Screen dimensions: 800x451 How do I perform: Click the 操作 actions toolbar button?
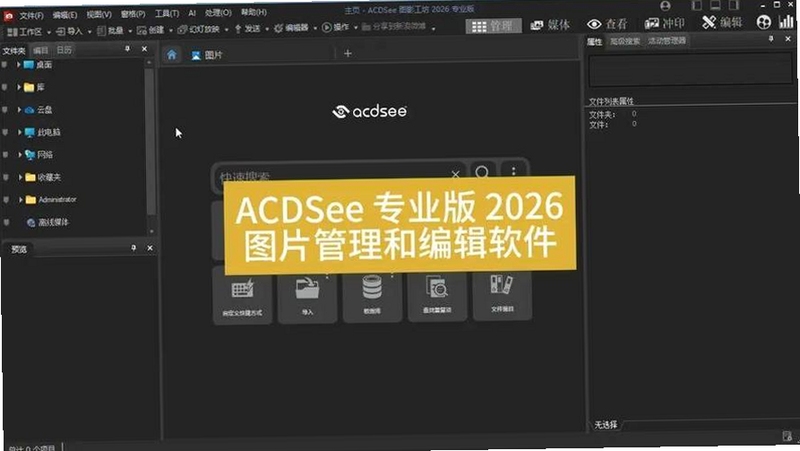coord(336,28)
